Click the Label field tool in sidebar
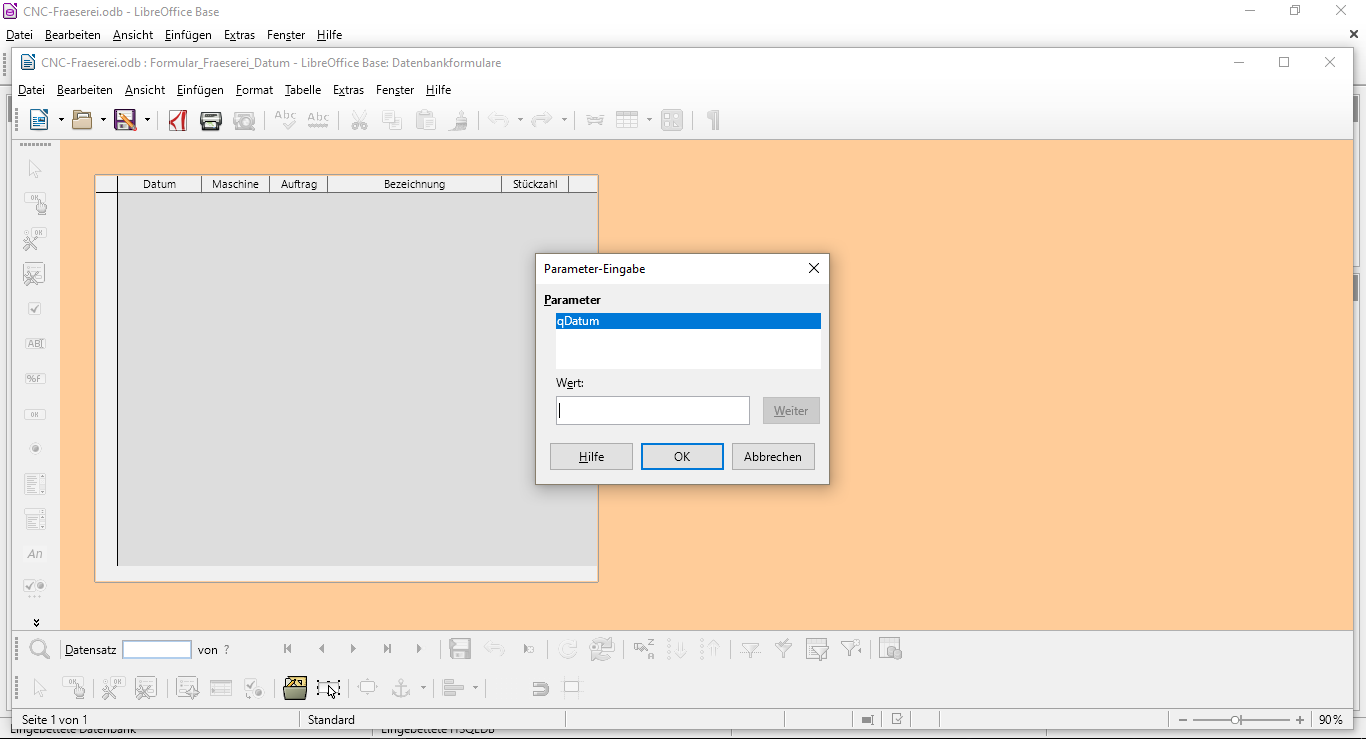The image size is (1366, 739). click(x=35, y=554)
